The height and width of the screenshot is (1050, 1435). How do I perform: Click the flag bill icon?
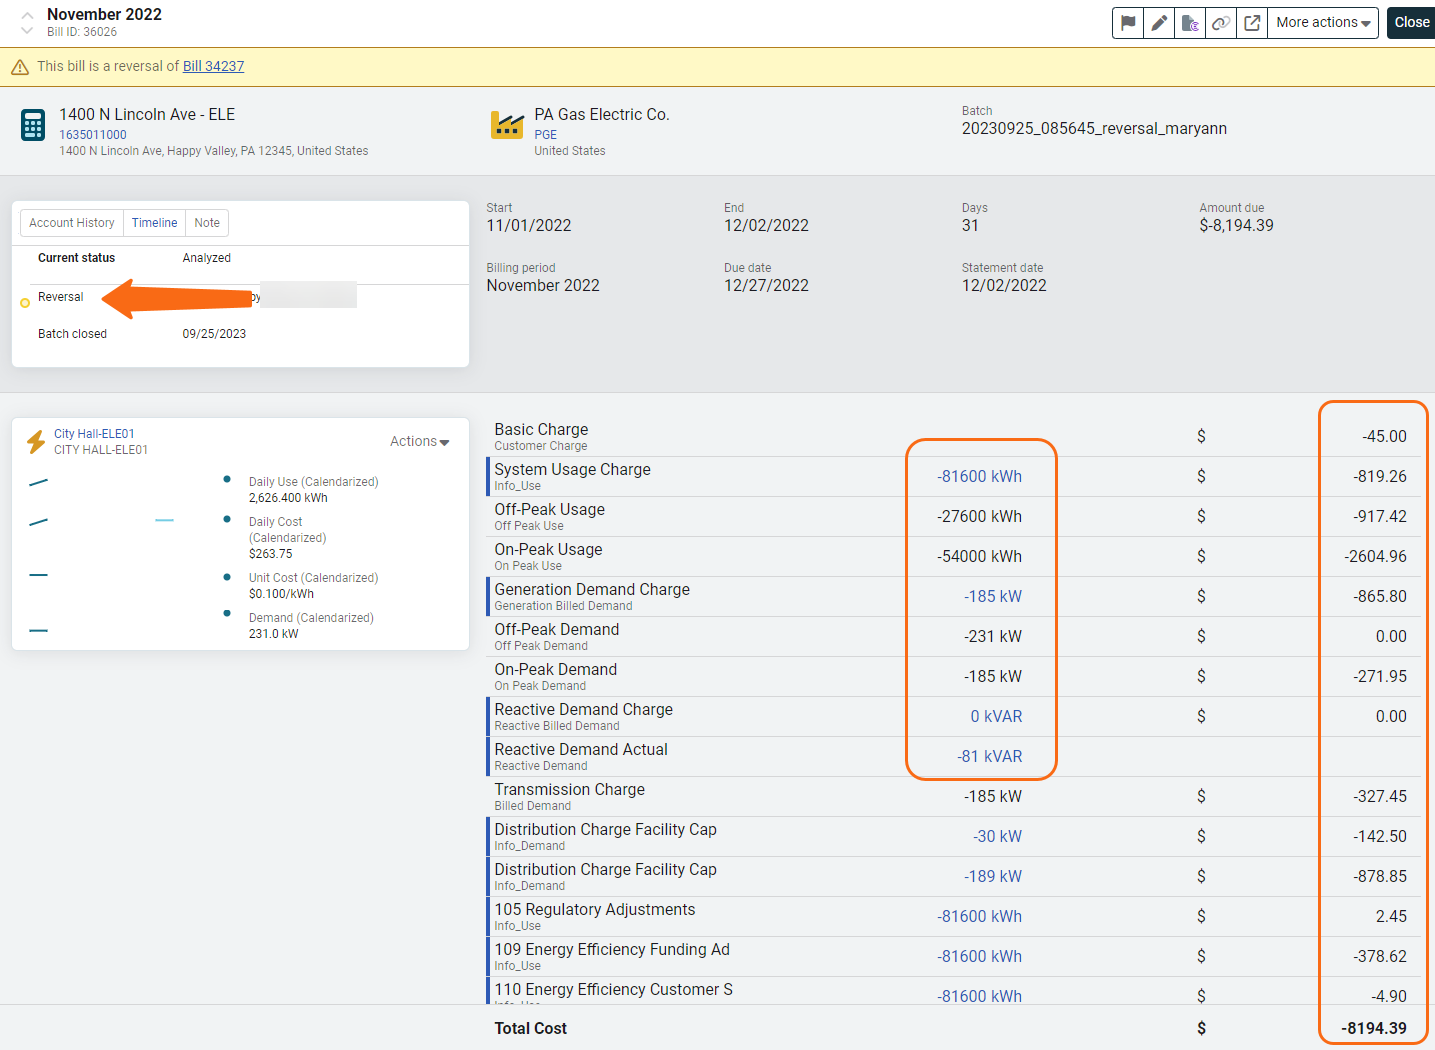pos(1128,23)
